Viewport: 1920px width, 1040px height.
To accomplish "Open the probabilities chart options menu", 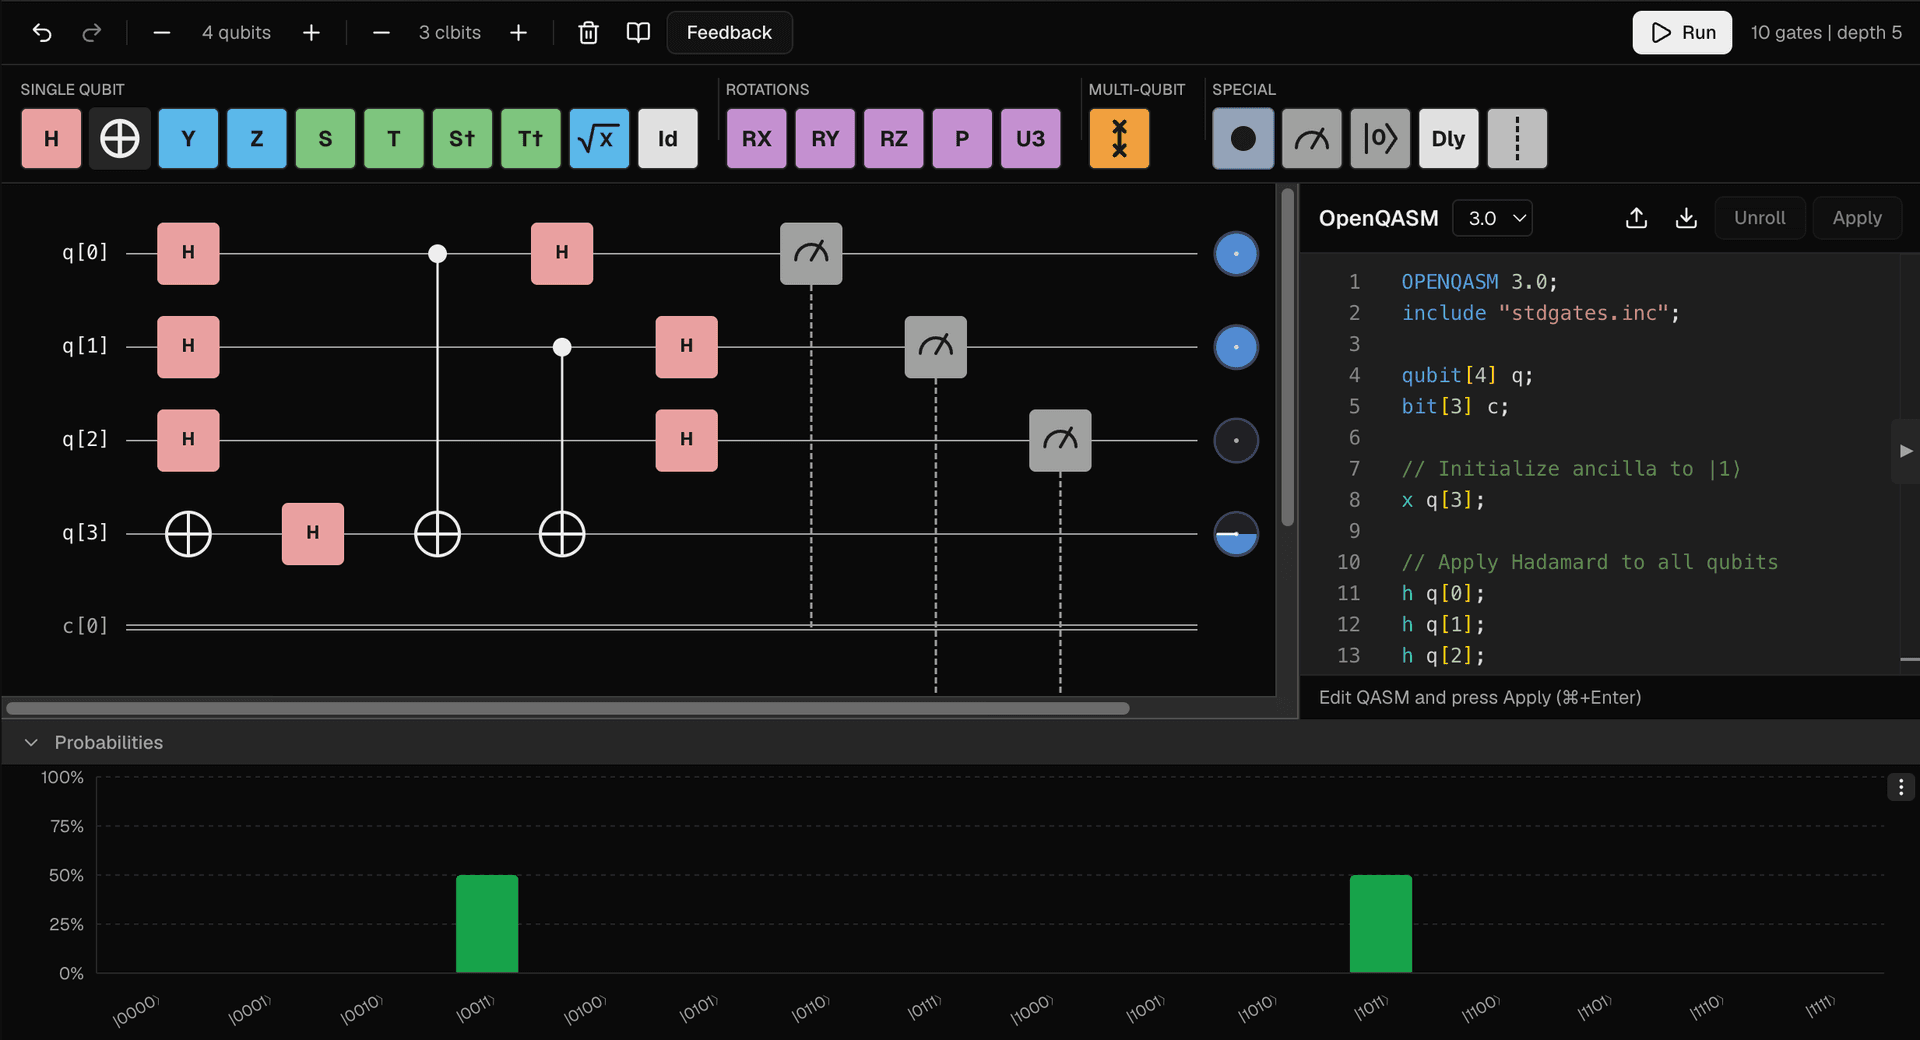I will point(1901,788).
